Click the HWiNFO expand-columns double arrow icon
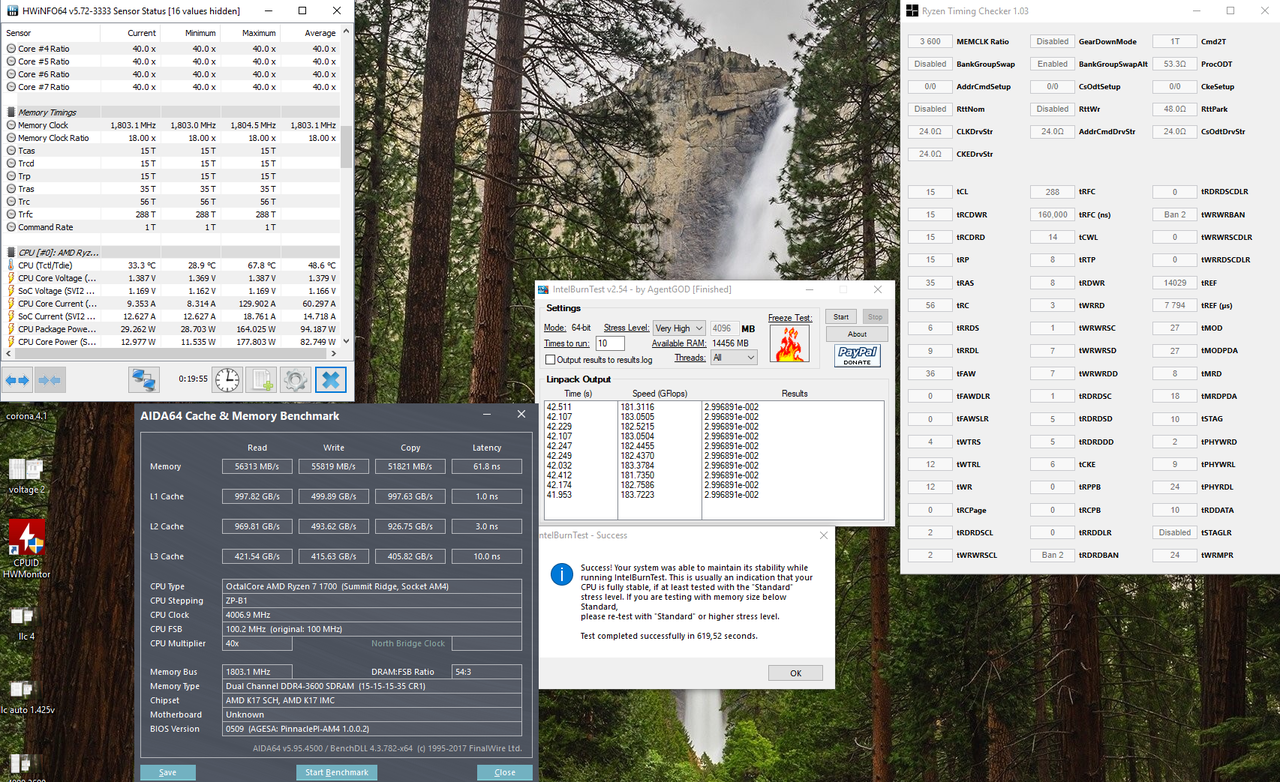The height and width of the screenshot is (782, 1280). pos(19,380)
